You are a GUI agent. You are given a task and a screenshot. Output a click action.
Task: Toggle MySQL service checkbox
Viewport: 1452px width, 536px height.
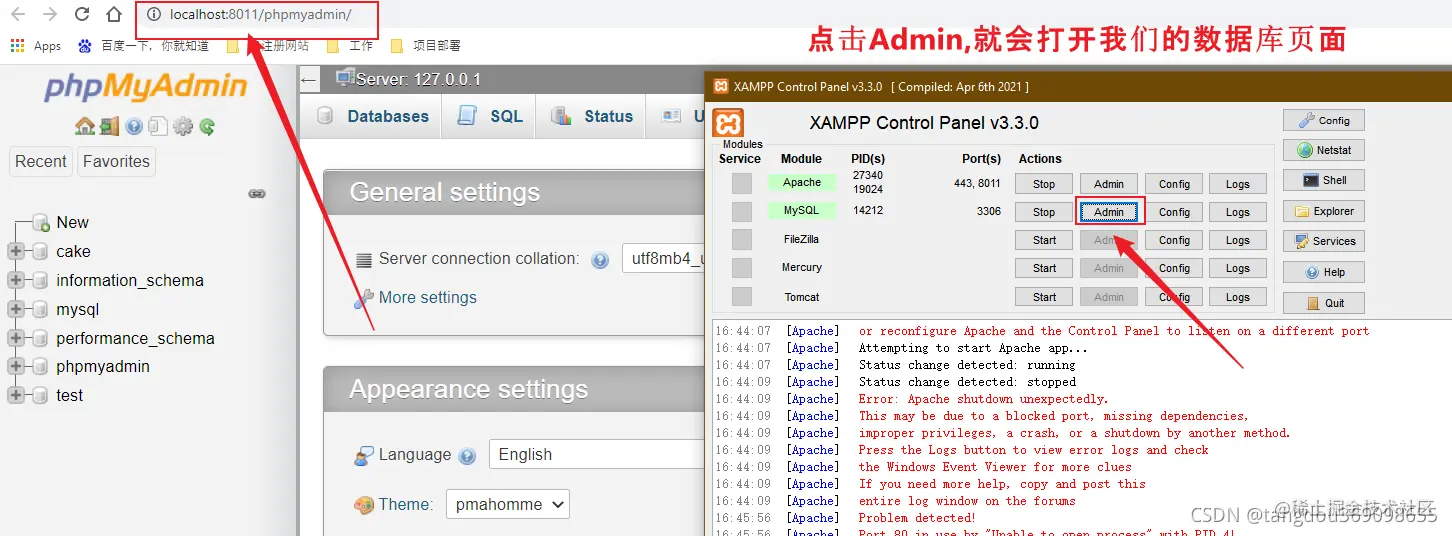[x=741, y=211]
